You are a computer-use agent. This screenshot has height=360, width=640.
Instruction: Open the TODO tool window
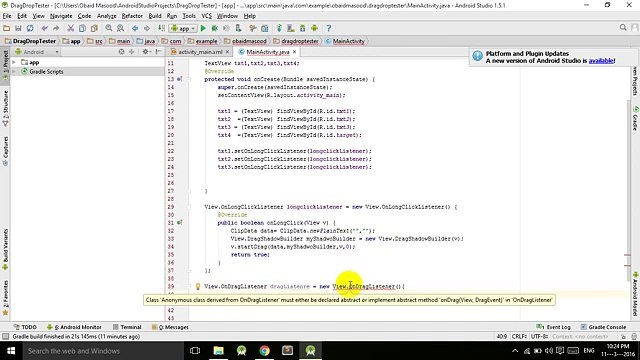coord(25,327)
